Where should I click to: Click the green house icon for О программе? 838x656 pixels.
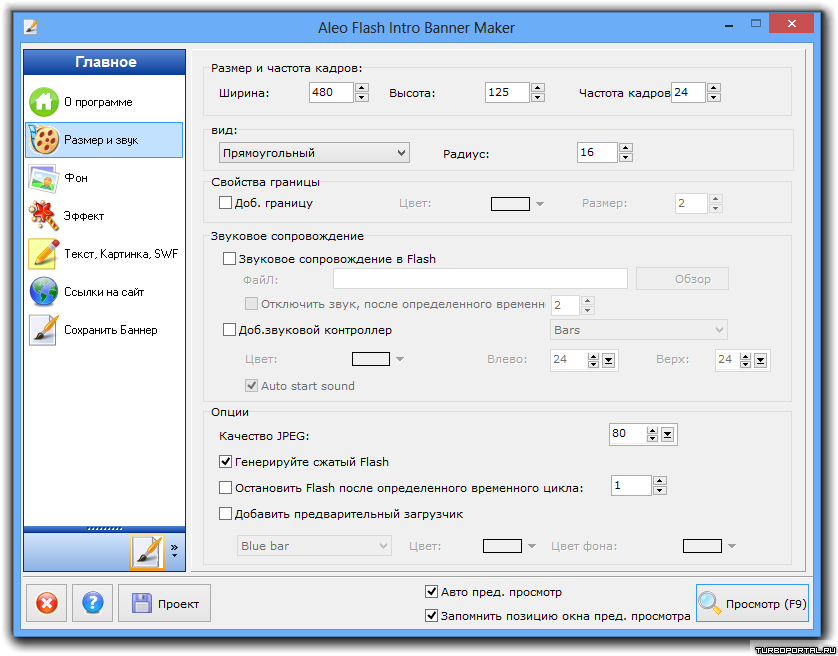43,102
